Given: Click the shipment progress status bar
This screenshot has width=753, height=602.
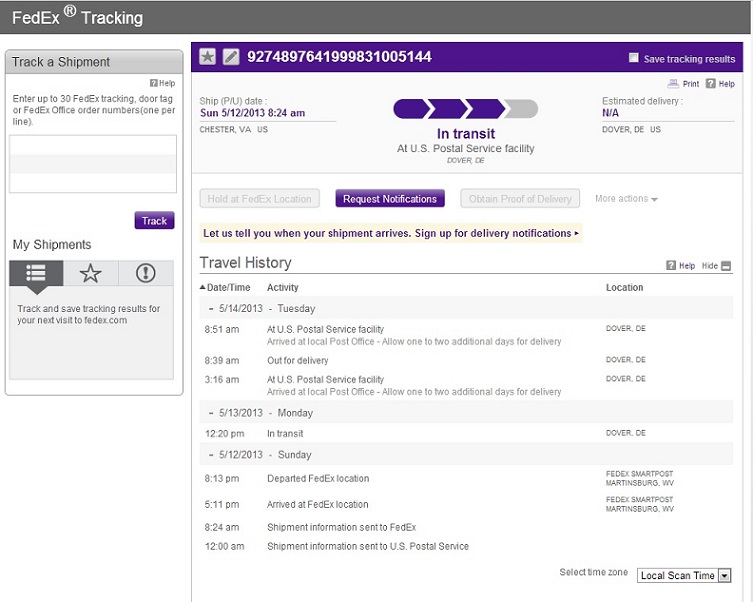Looking at the screenshot, I should [465, 109].
